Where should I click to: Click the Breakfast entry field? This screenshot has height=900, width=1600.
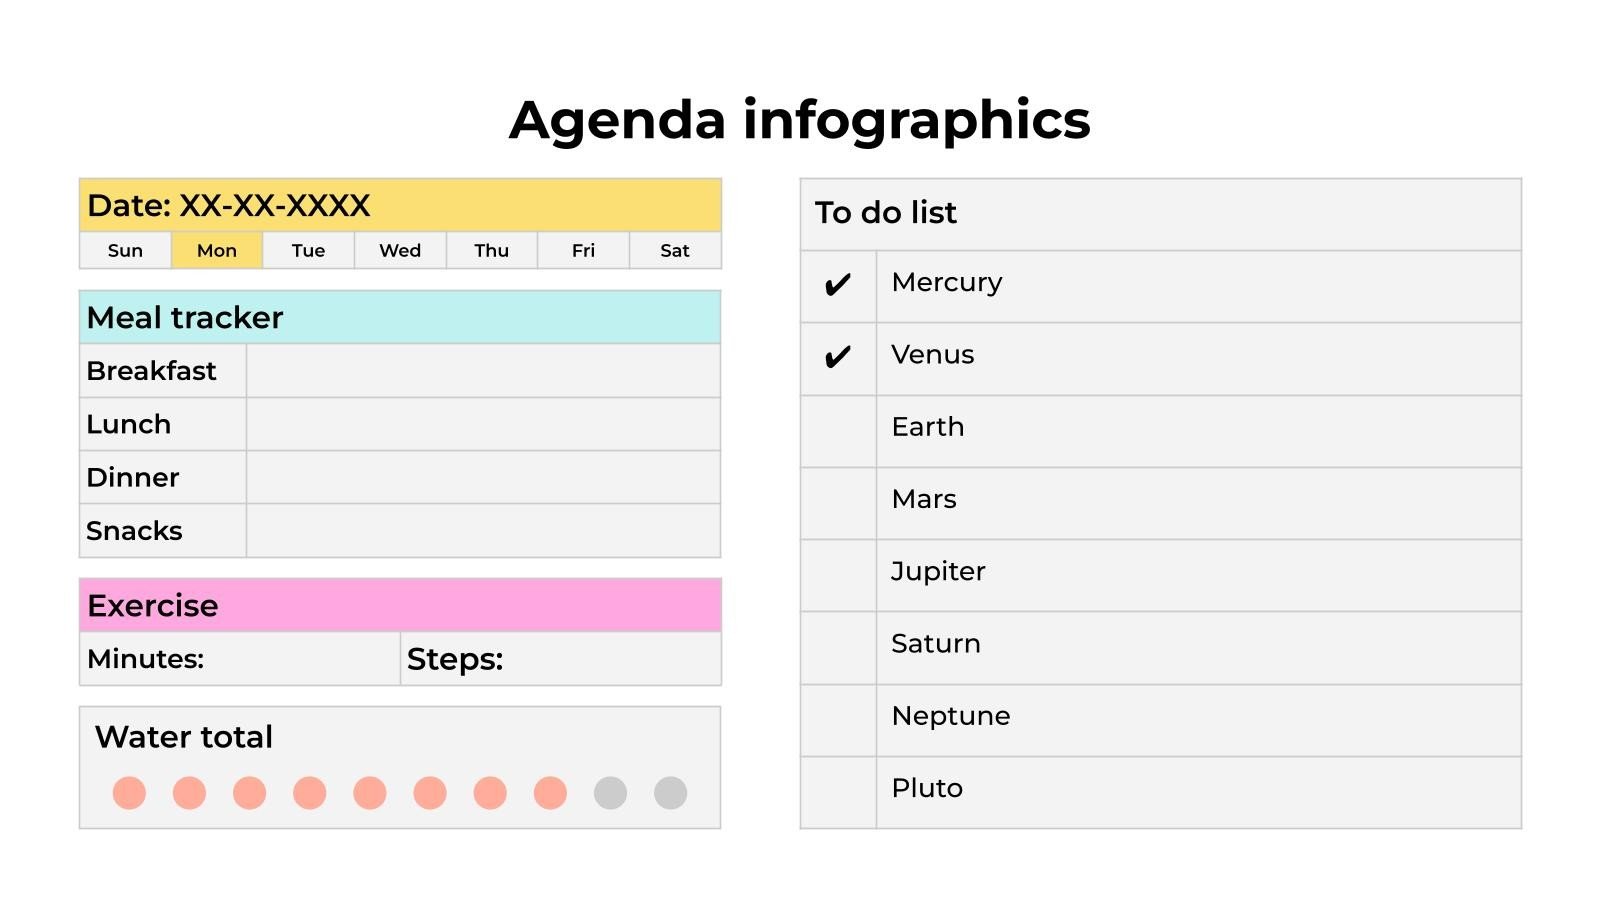[483, 371]
